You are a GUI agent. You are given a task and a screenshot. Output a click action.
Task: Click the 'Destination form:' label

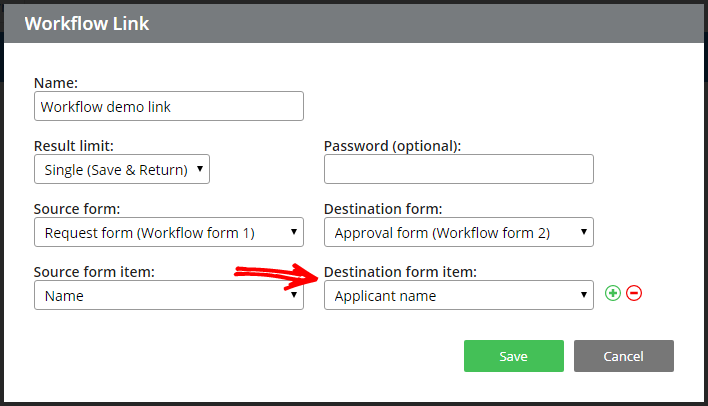coord(383,209)
